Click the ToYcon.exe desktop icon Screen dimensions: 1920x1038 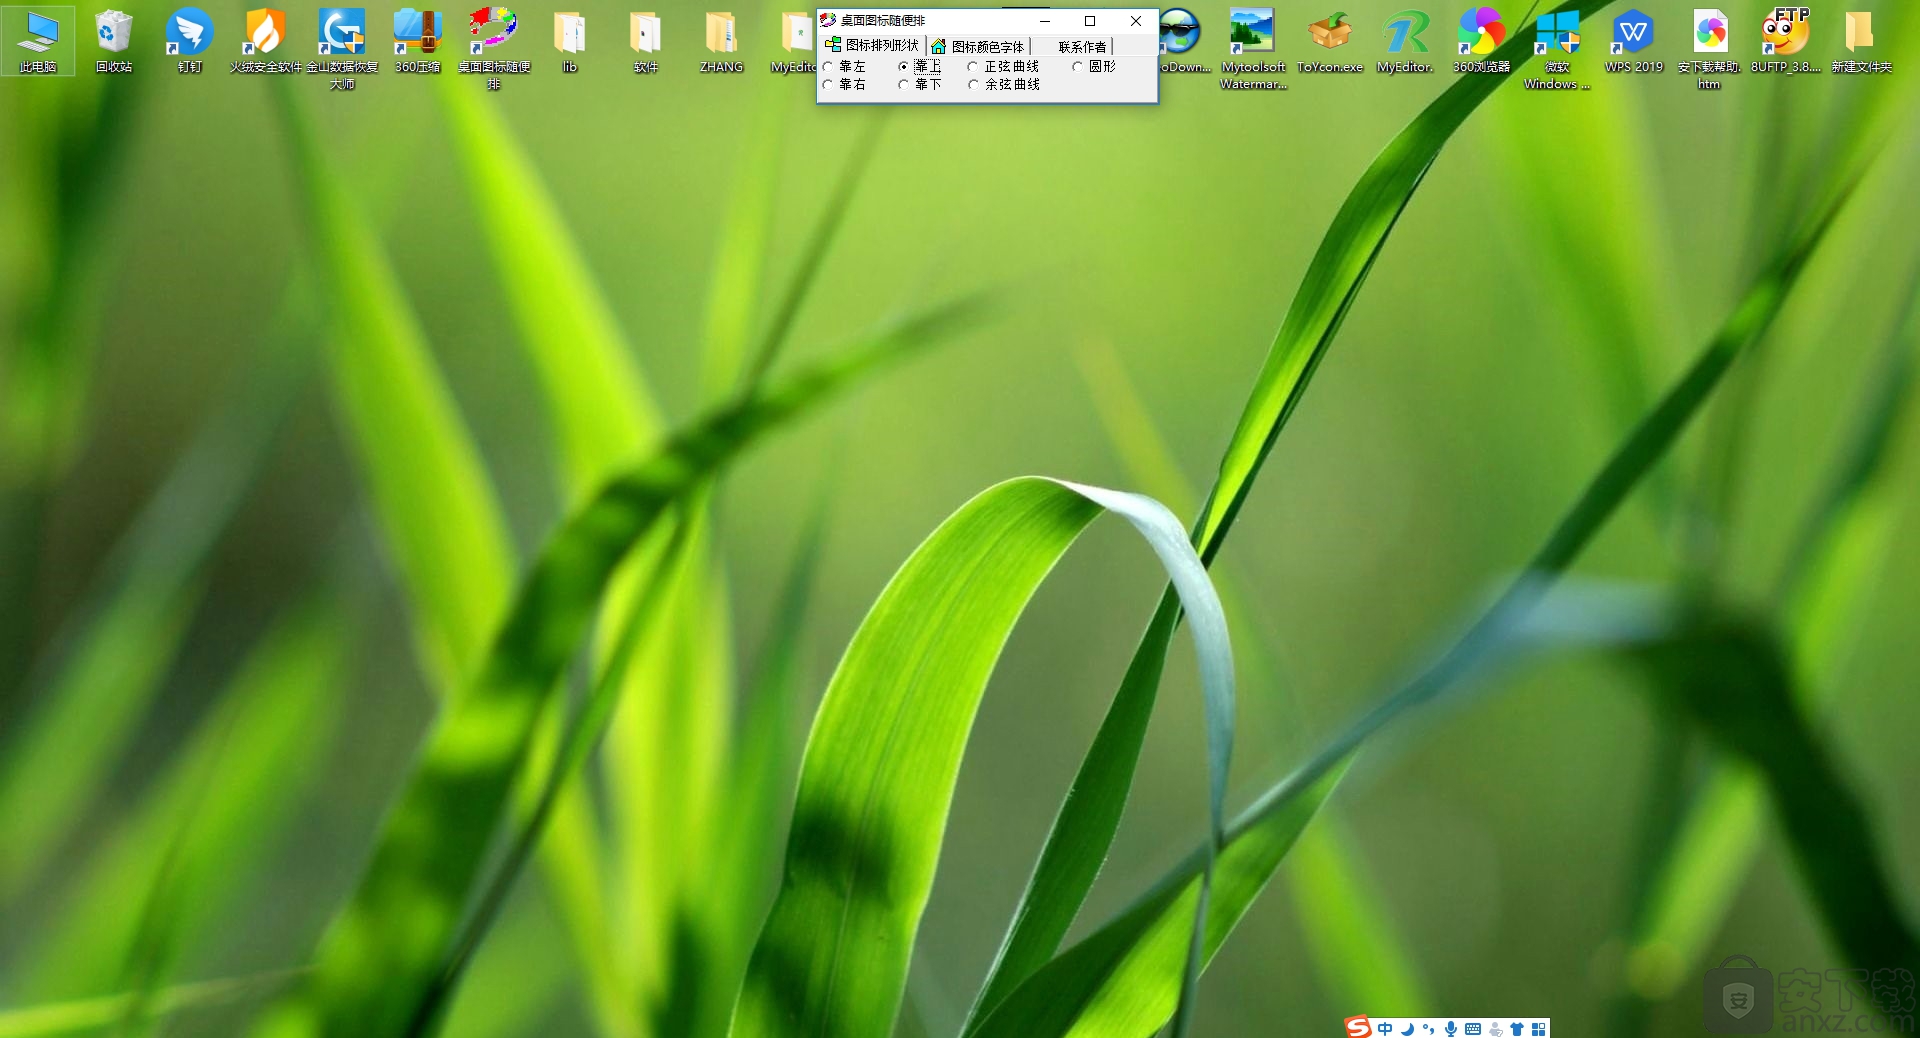point(1329,40)
